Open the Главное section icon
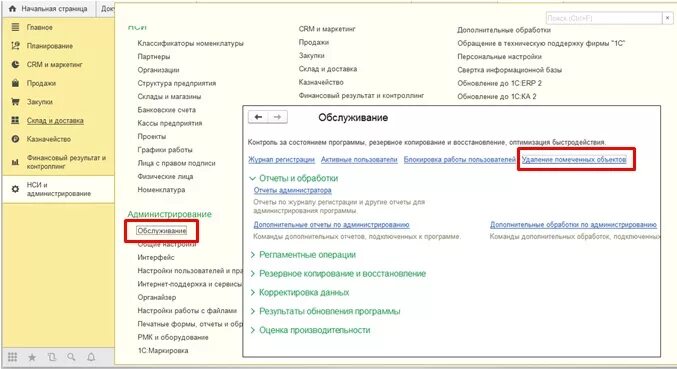 [x=15, y=27]
